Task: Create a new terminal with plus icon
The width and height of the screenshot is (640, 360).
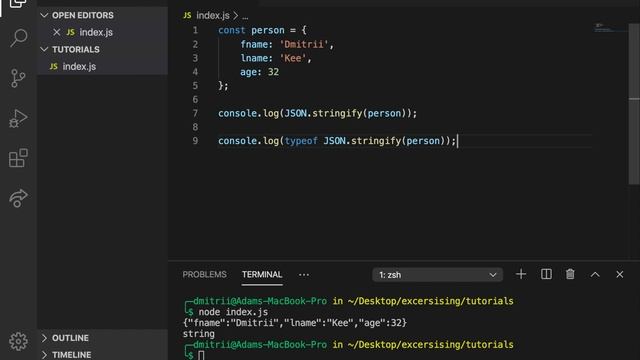Action: click(521, 274)
